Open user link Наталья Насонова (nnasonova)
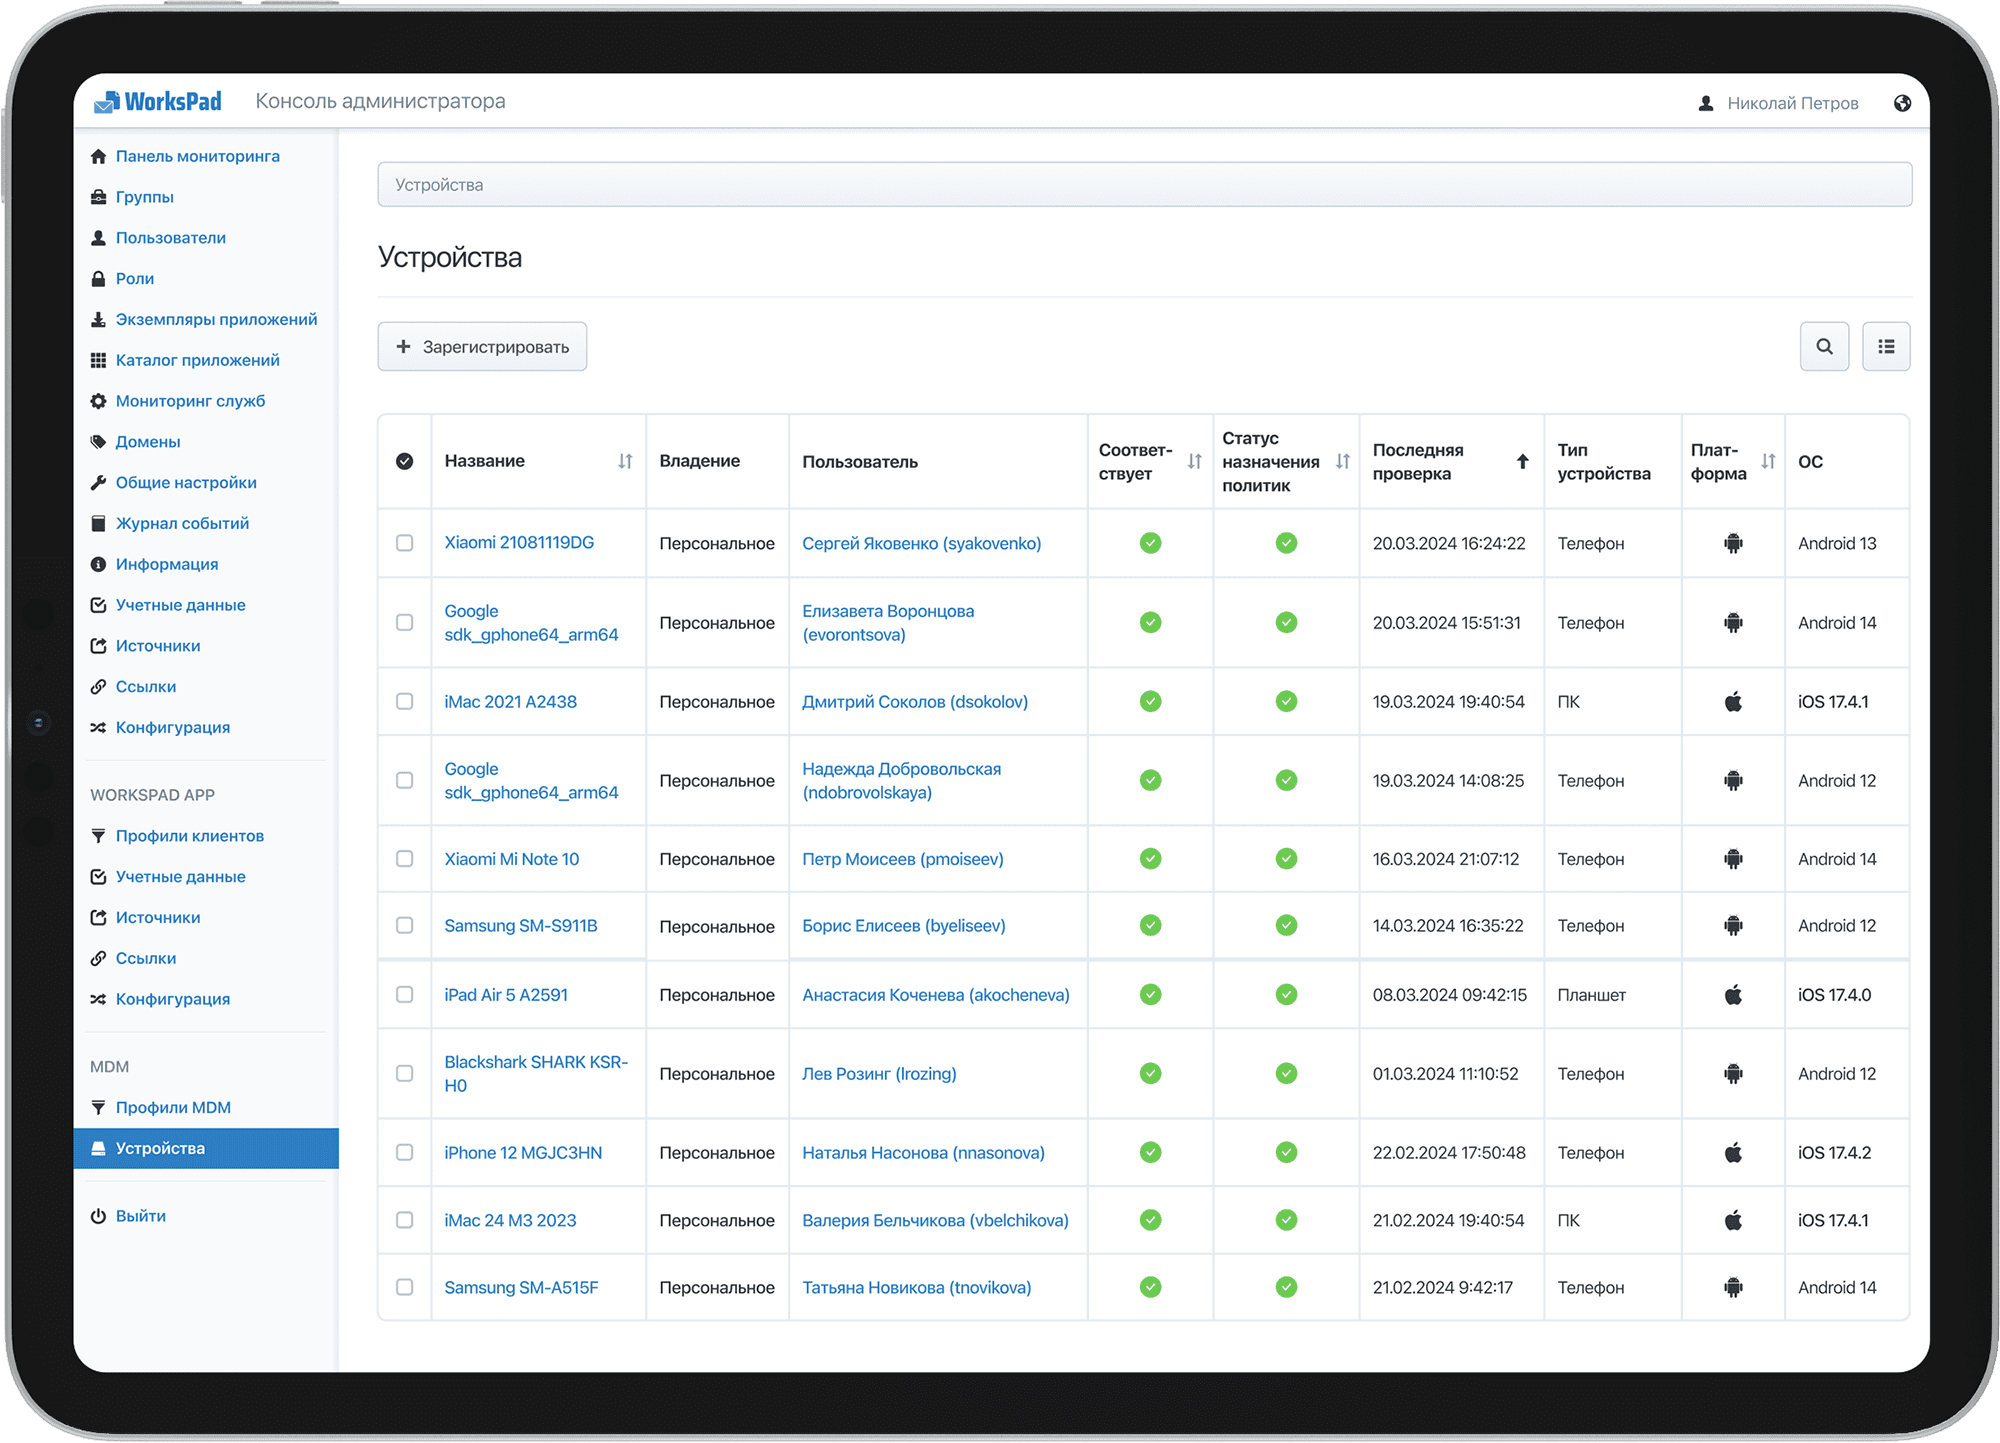This screenshot has width=2000, height=1443. pyautogui.click(x=923, y=1152)
